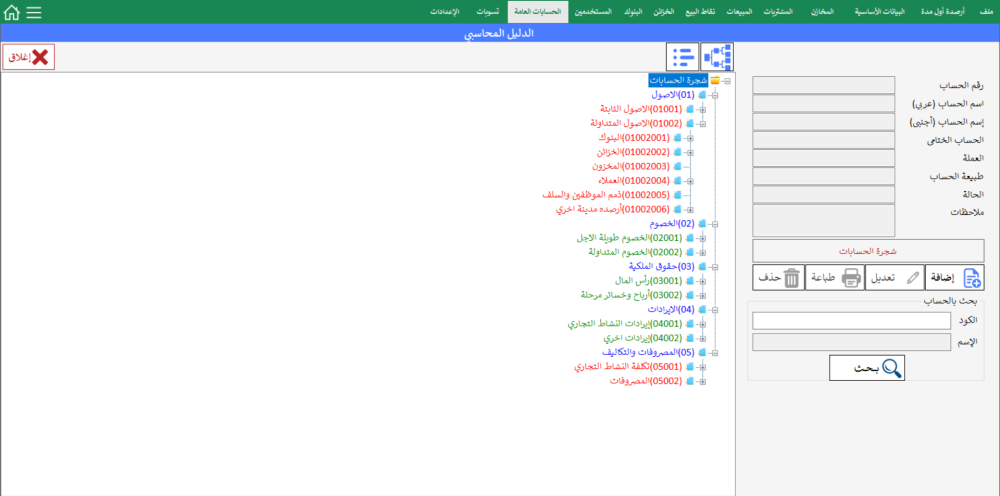
Task: Collapse the الخصوم (02) tree node
Action: pyautogui.click(x=714, y=224)
